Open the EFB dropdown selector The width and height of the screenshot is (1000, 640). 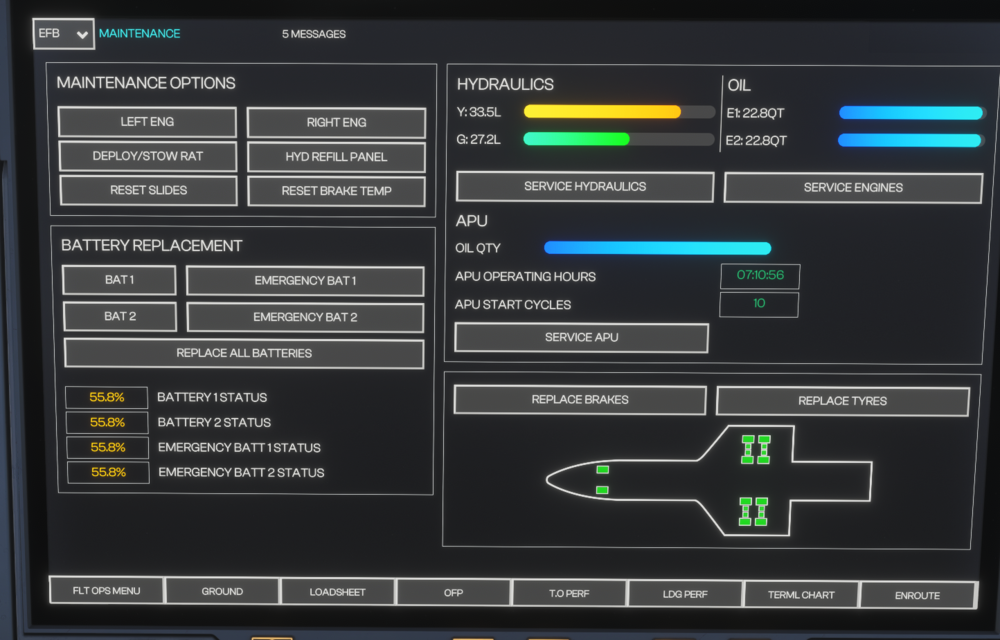[64, 33]
